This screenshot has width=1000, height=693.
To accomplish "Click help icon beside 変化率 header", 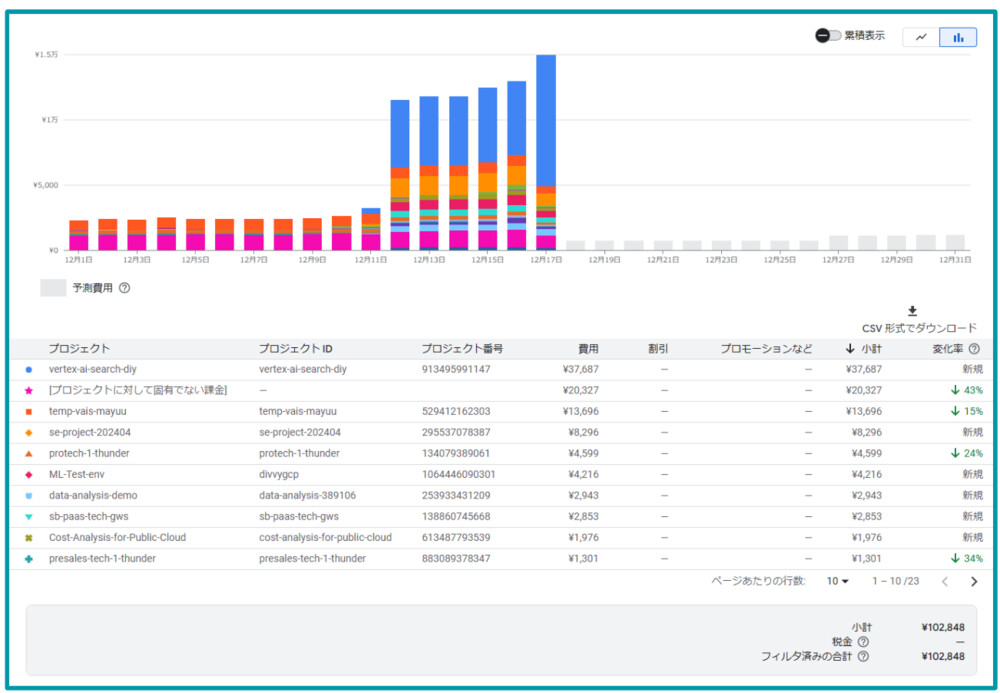I will click(x=974, y=349).
